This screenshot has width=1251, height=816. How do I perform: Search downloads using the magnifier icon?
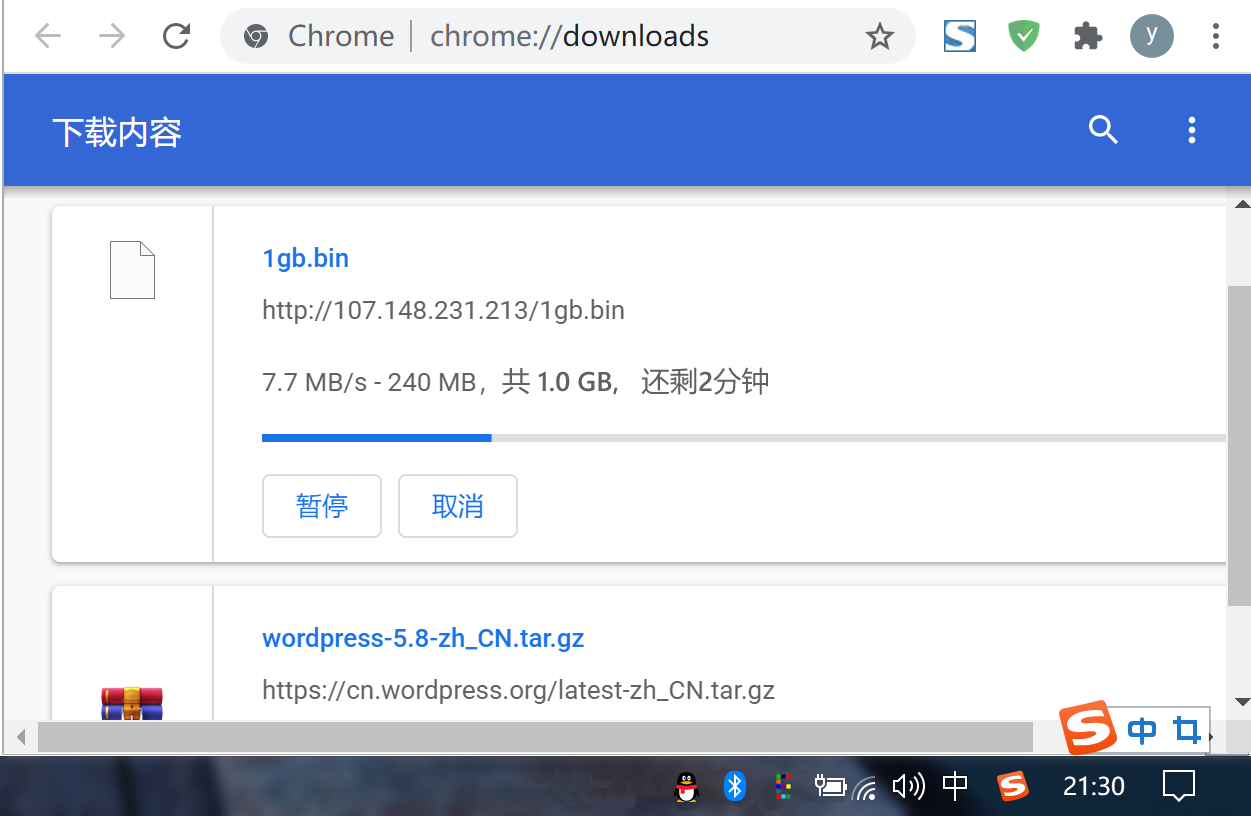[1103, 130]
